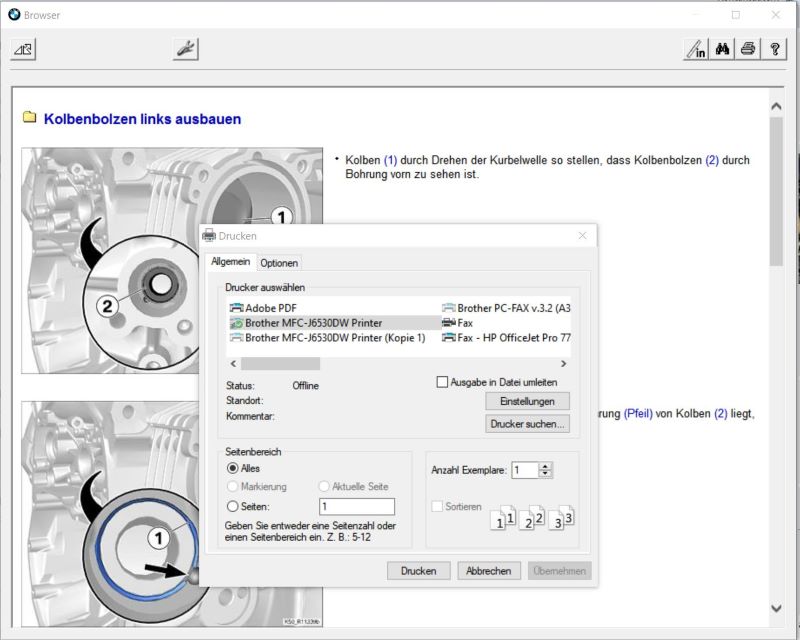Click the Drucker suchen... button
Viewport: 800px width, 640px height.
point(527,424)
